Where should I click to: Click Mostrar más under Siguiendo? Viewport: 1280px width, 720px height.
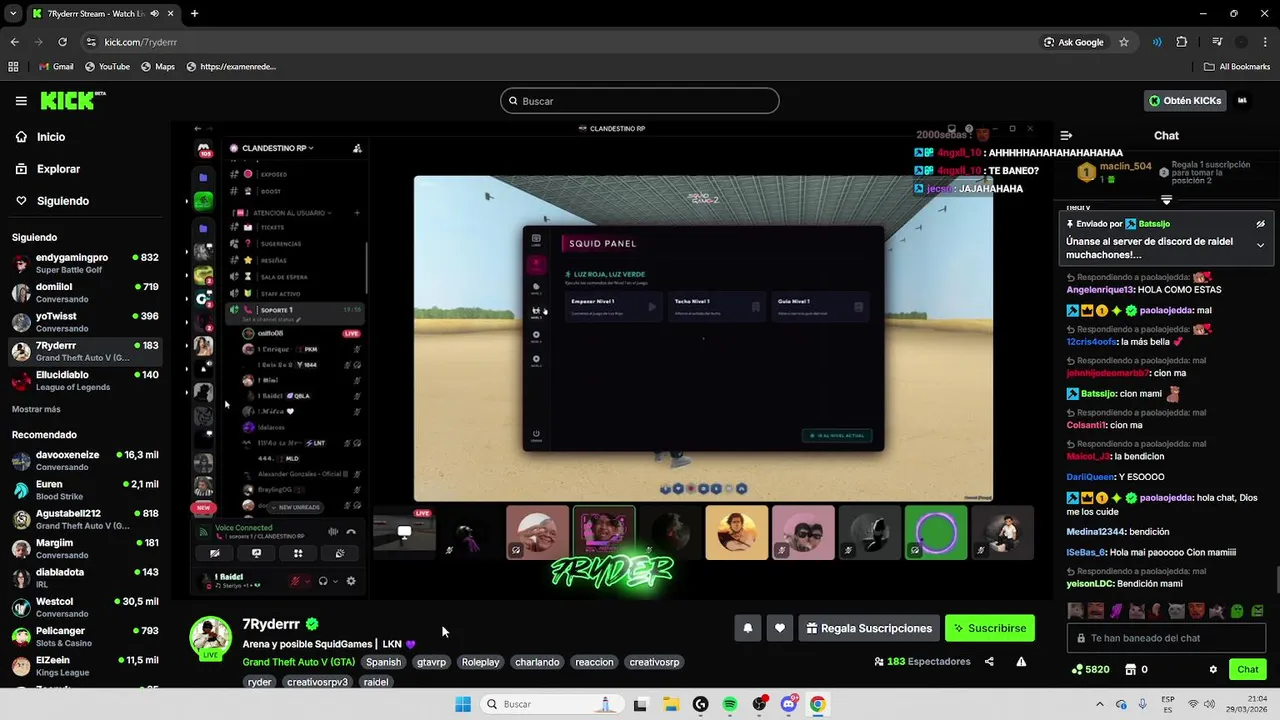(x=36, y=409)
